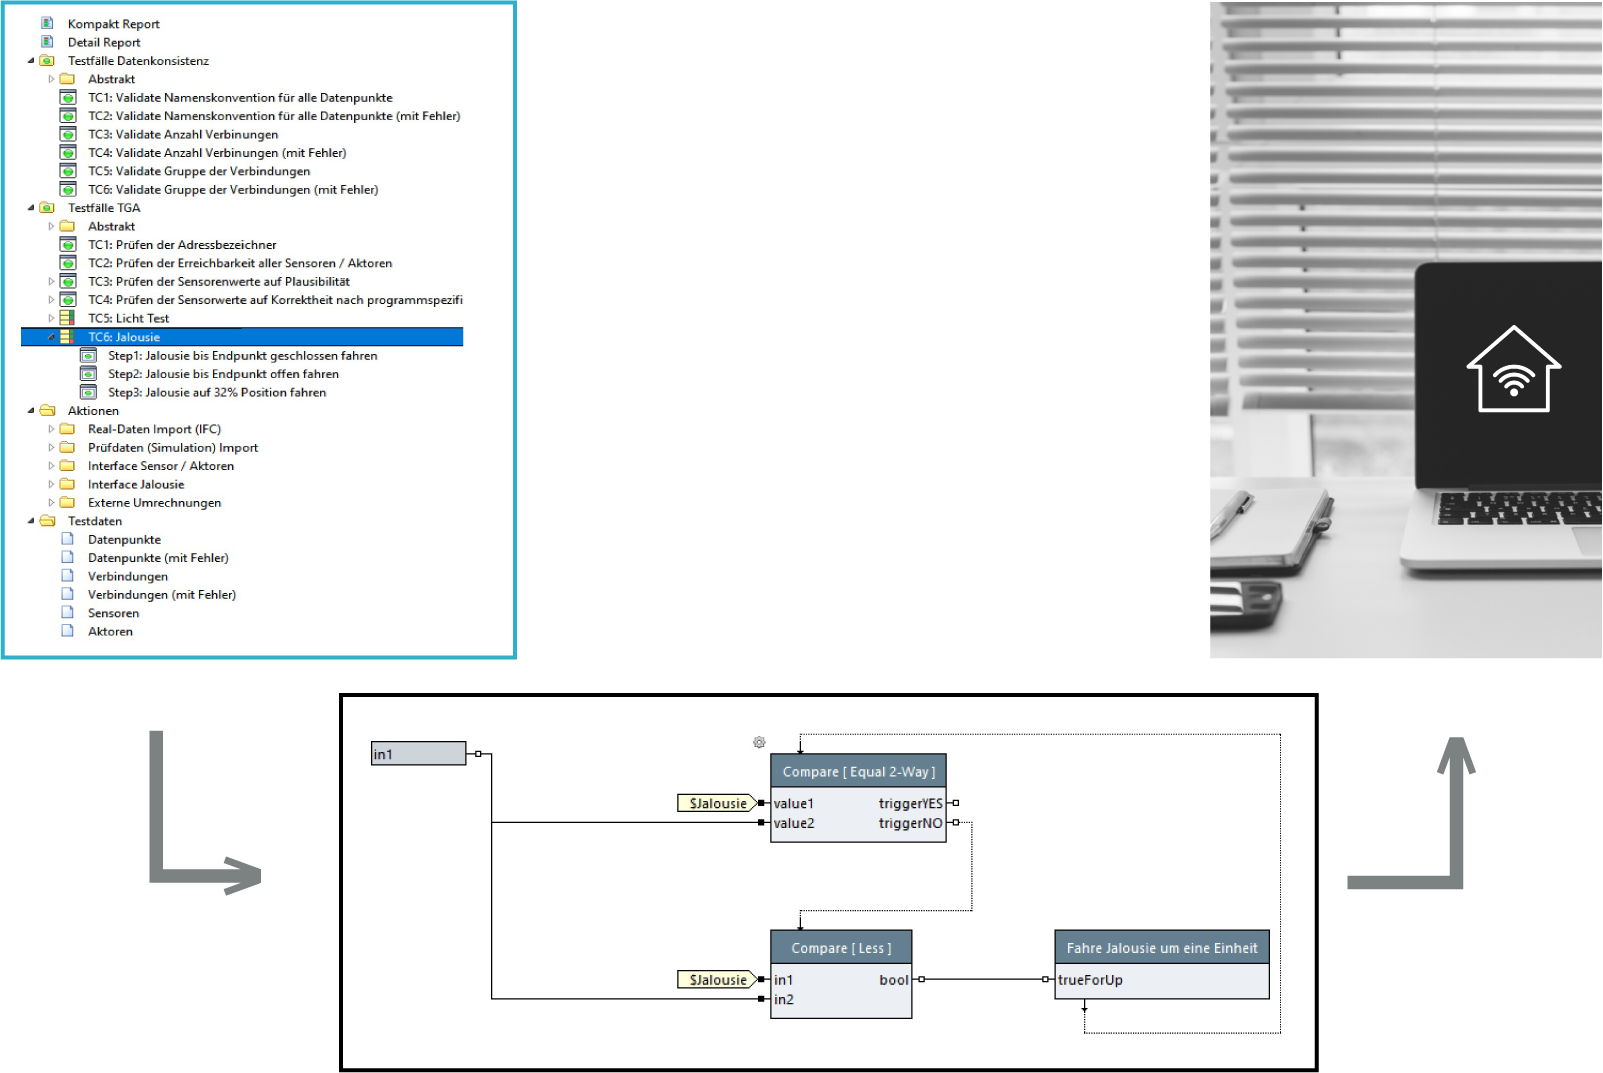Click the test icon of TC3: Validate Anzahl Verbindungen
This screenshot has width=1603, height=1073.
(68, 134)
